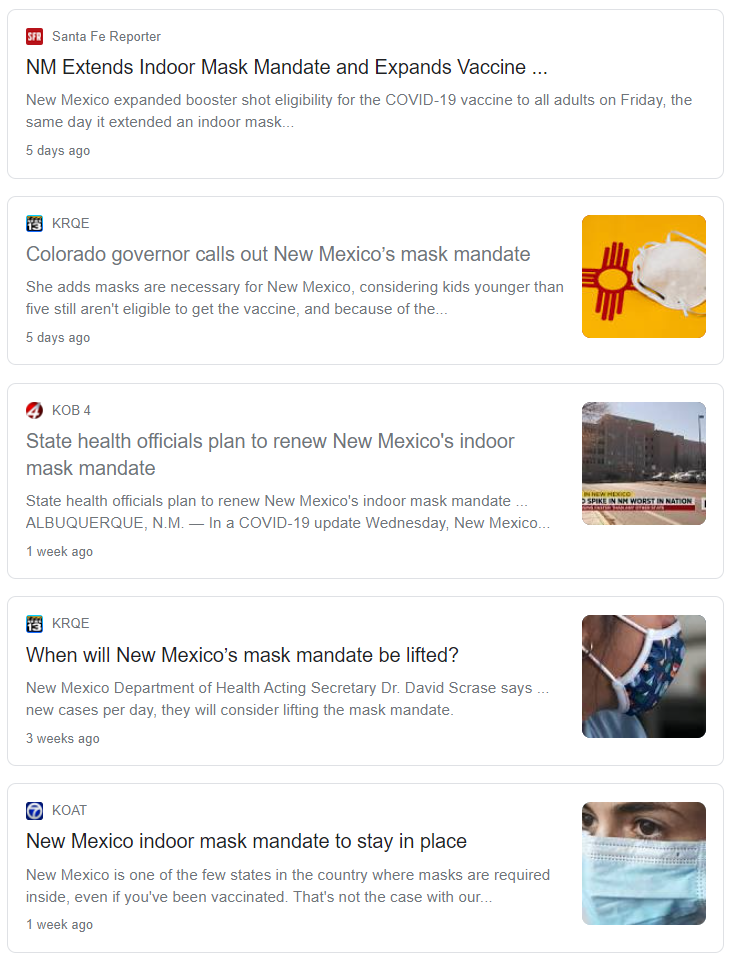Click the KOAT source name text
738x968 pixels.
(69, 811)
